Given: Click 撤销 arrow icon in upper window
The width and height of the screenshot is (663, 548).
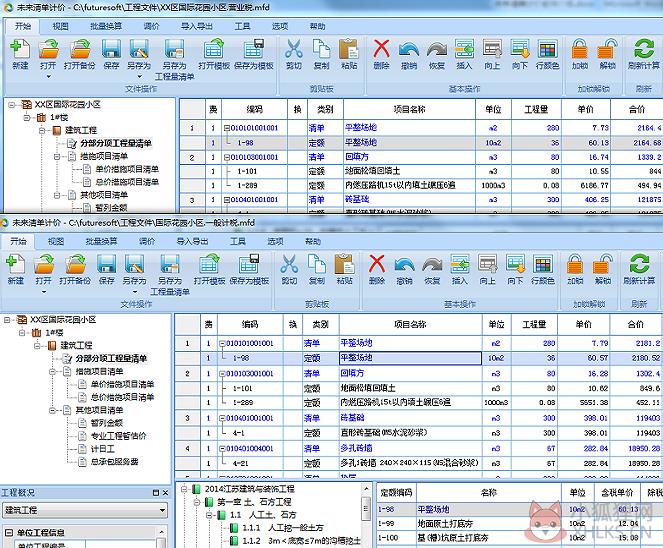Looking at the screenshot, I should [x=409, y=49].
